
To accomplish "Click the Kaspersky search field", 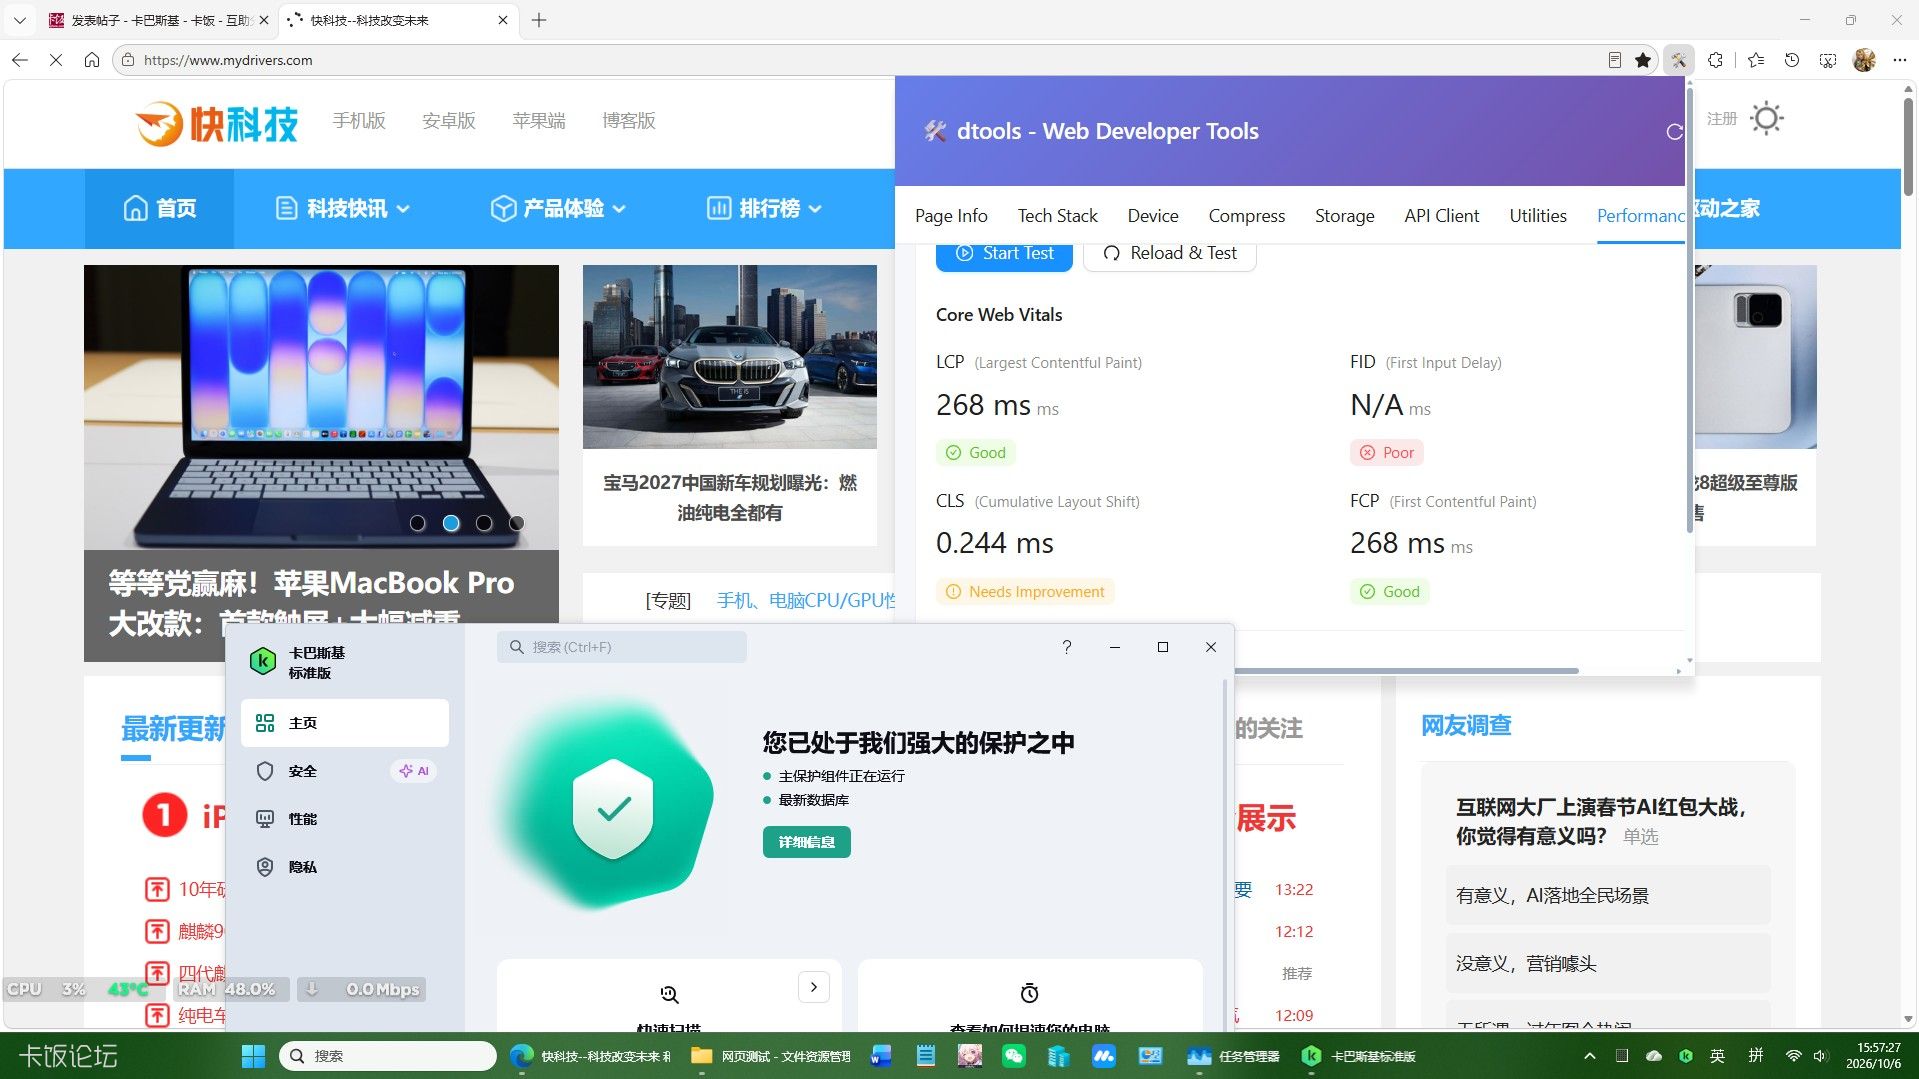I will click(x=622, y=647).
